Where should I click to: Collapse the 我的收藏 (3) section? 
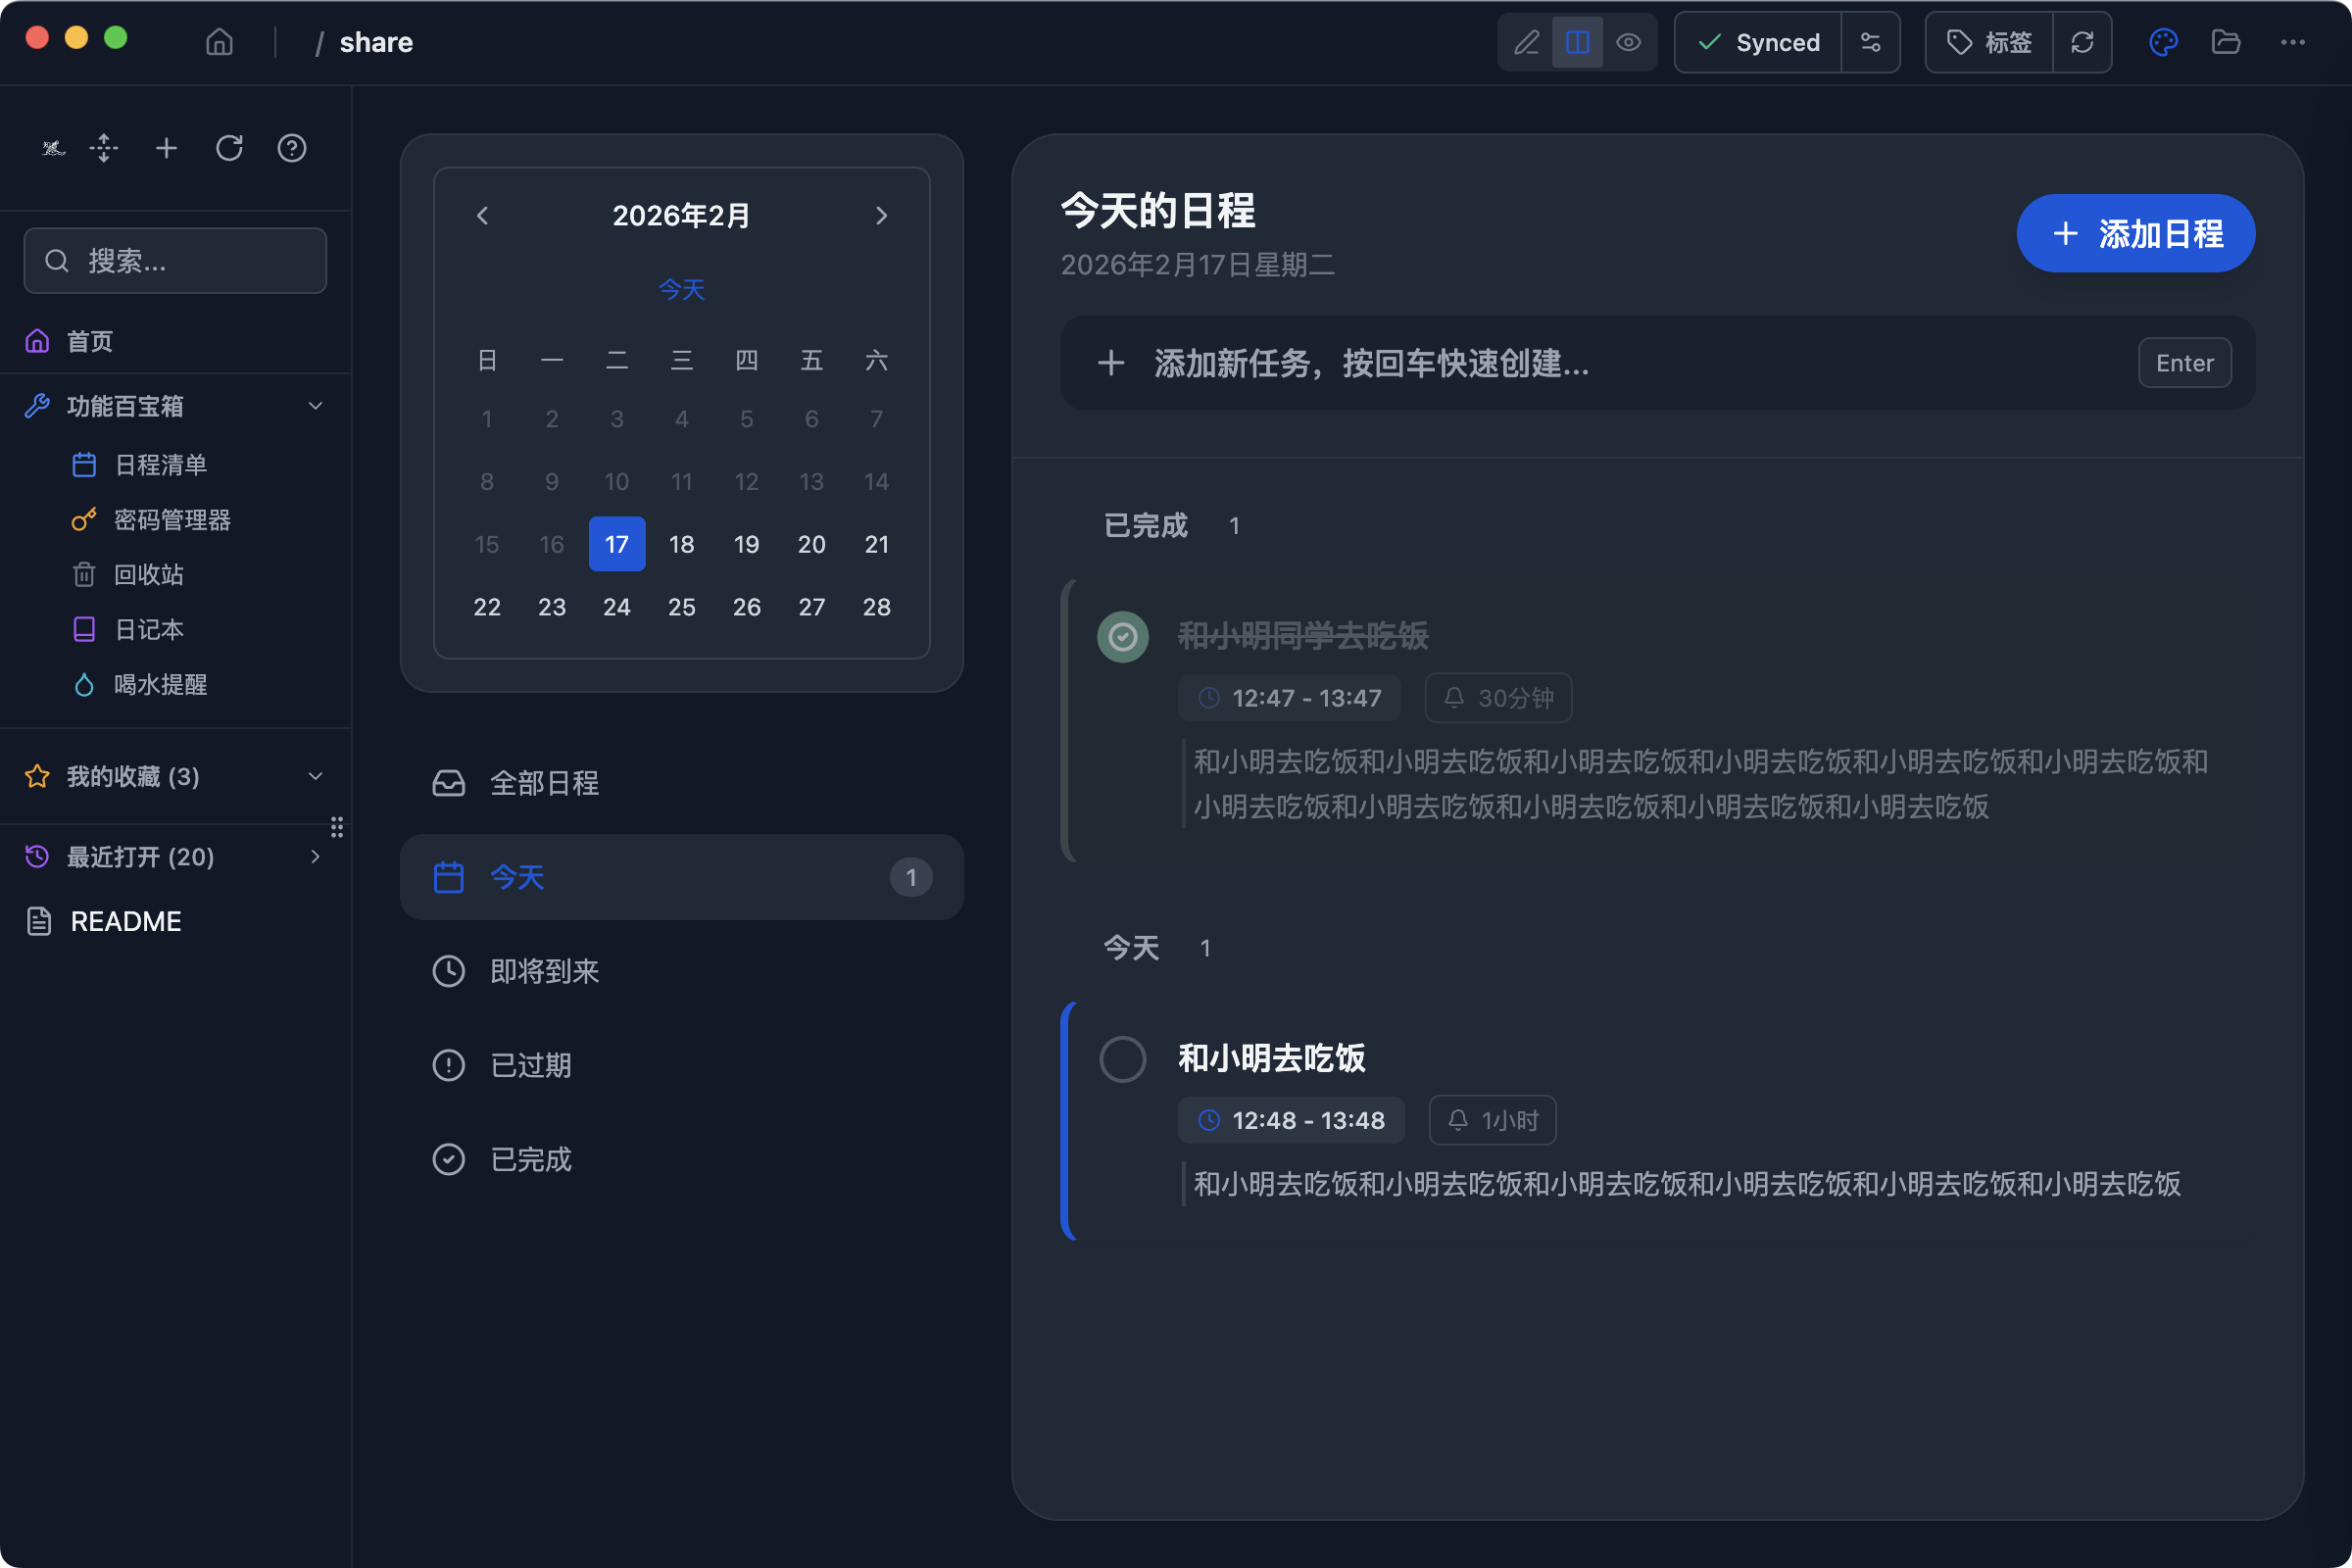[315, 776]
